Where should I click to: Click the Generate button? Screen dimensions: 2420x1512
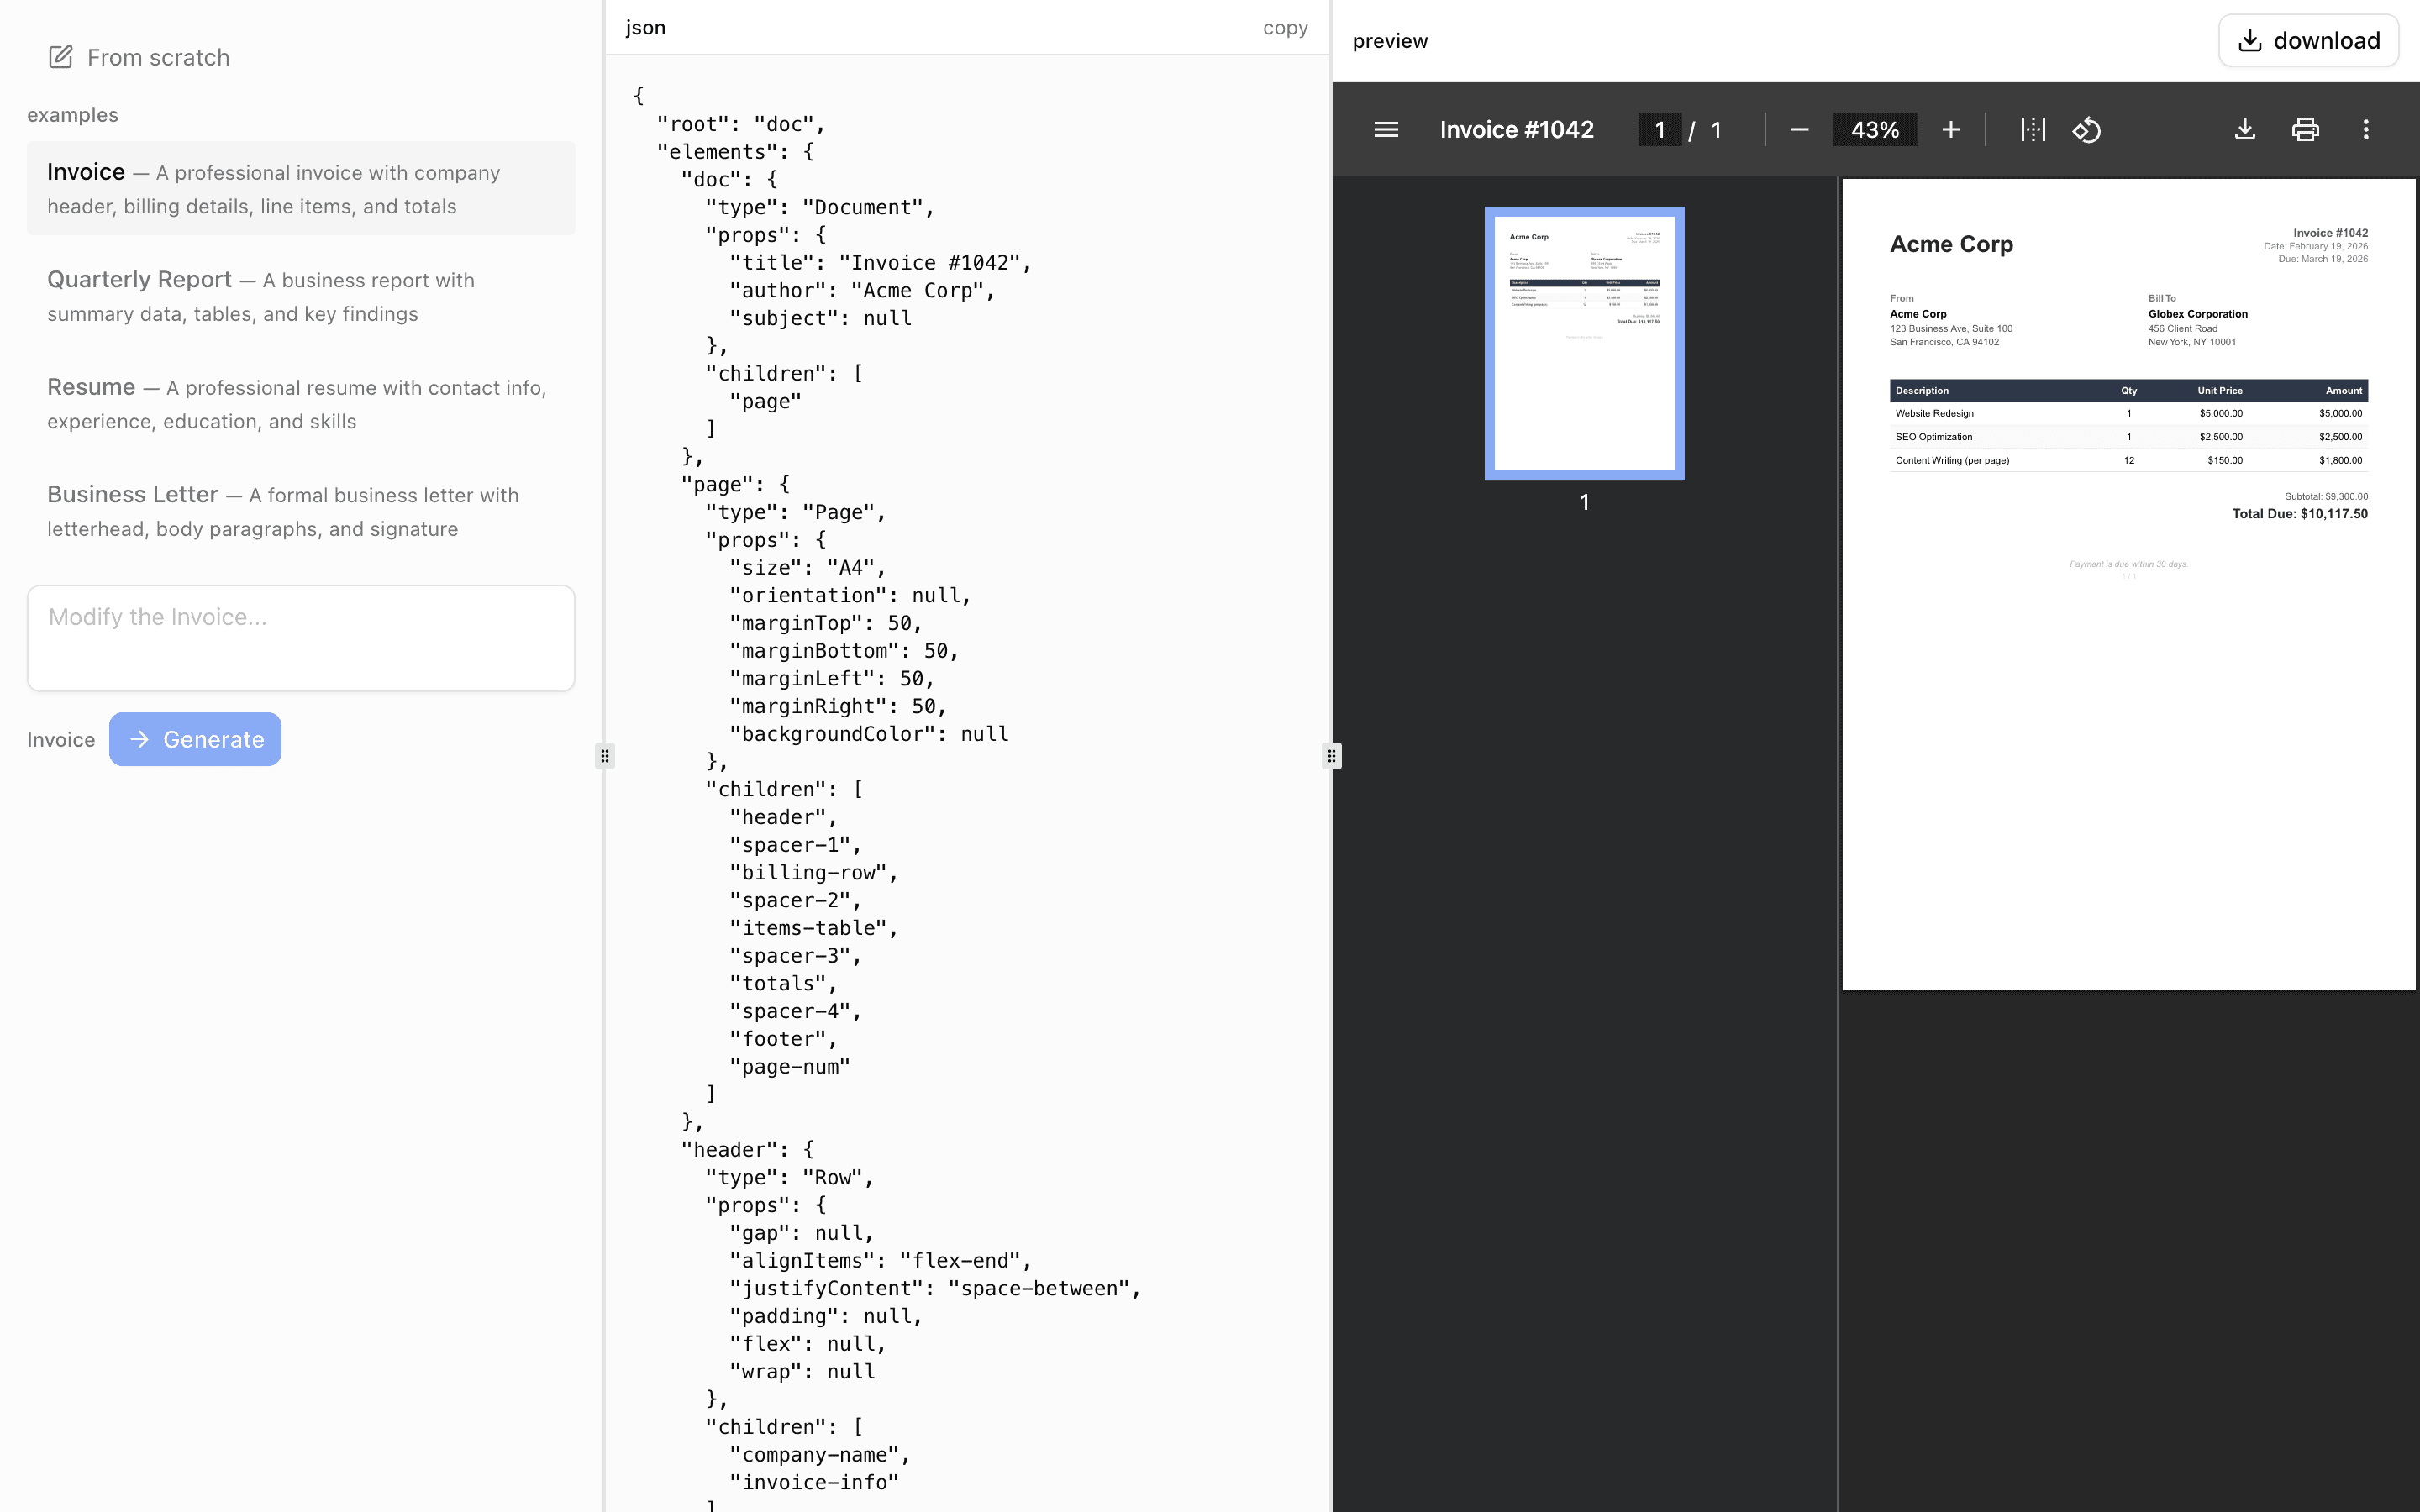(x=195, y=739)
